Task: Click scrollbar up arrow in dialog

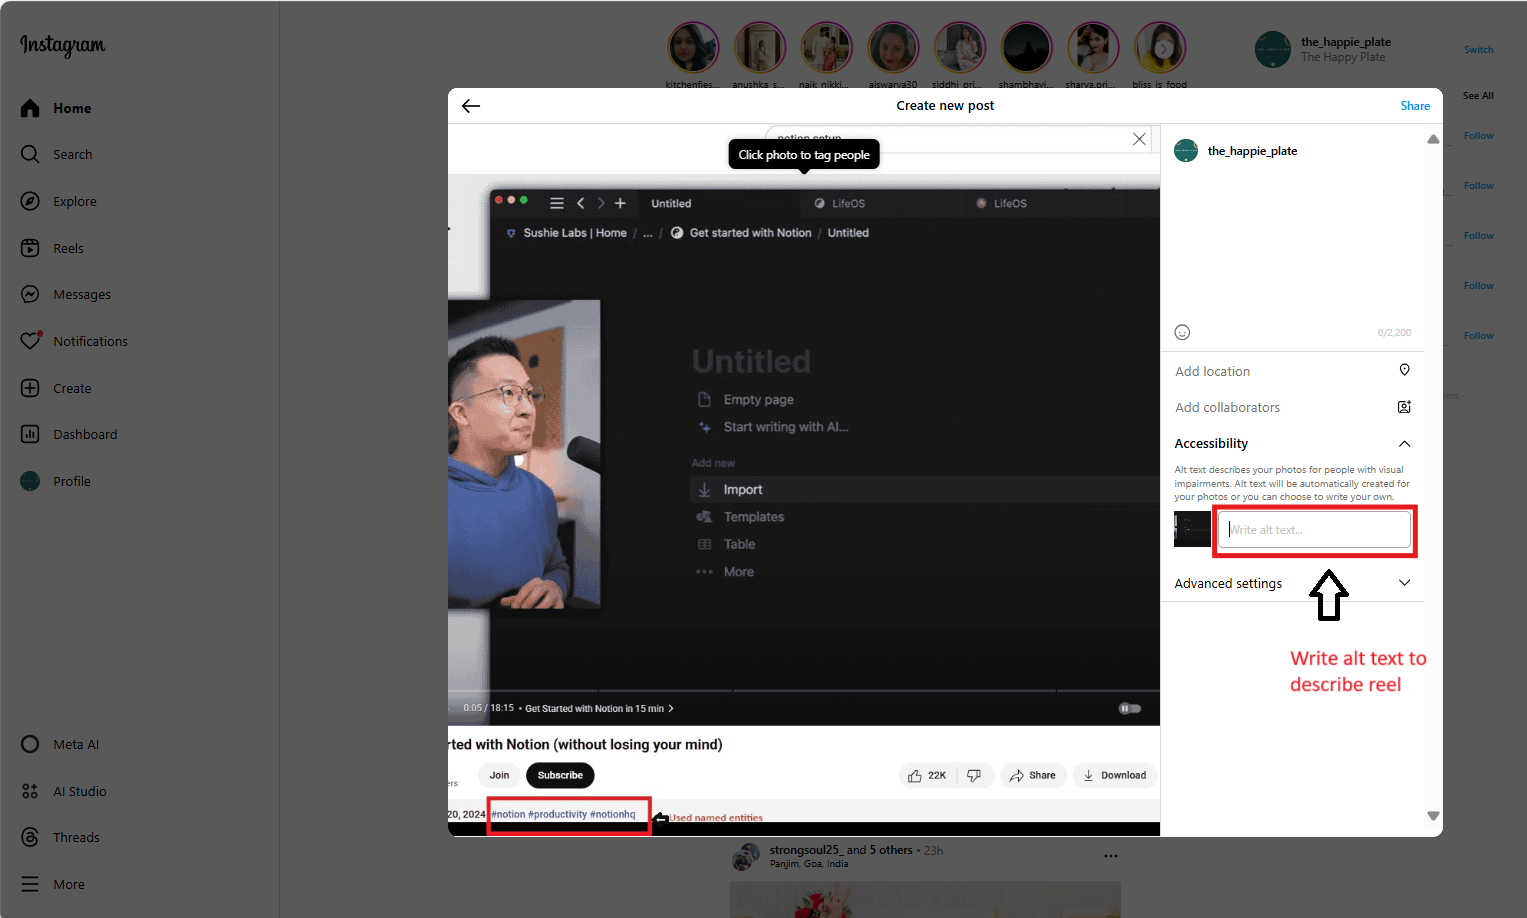Action: point(1433,139)
